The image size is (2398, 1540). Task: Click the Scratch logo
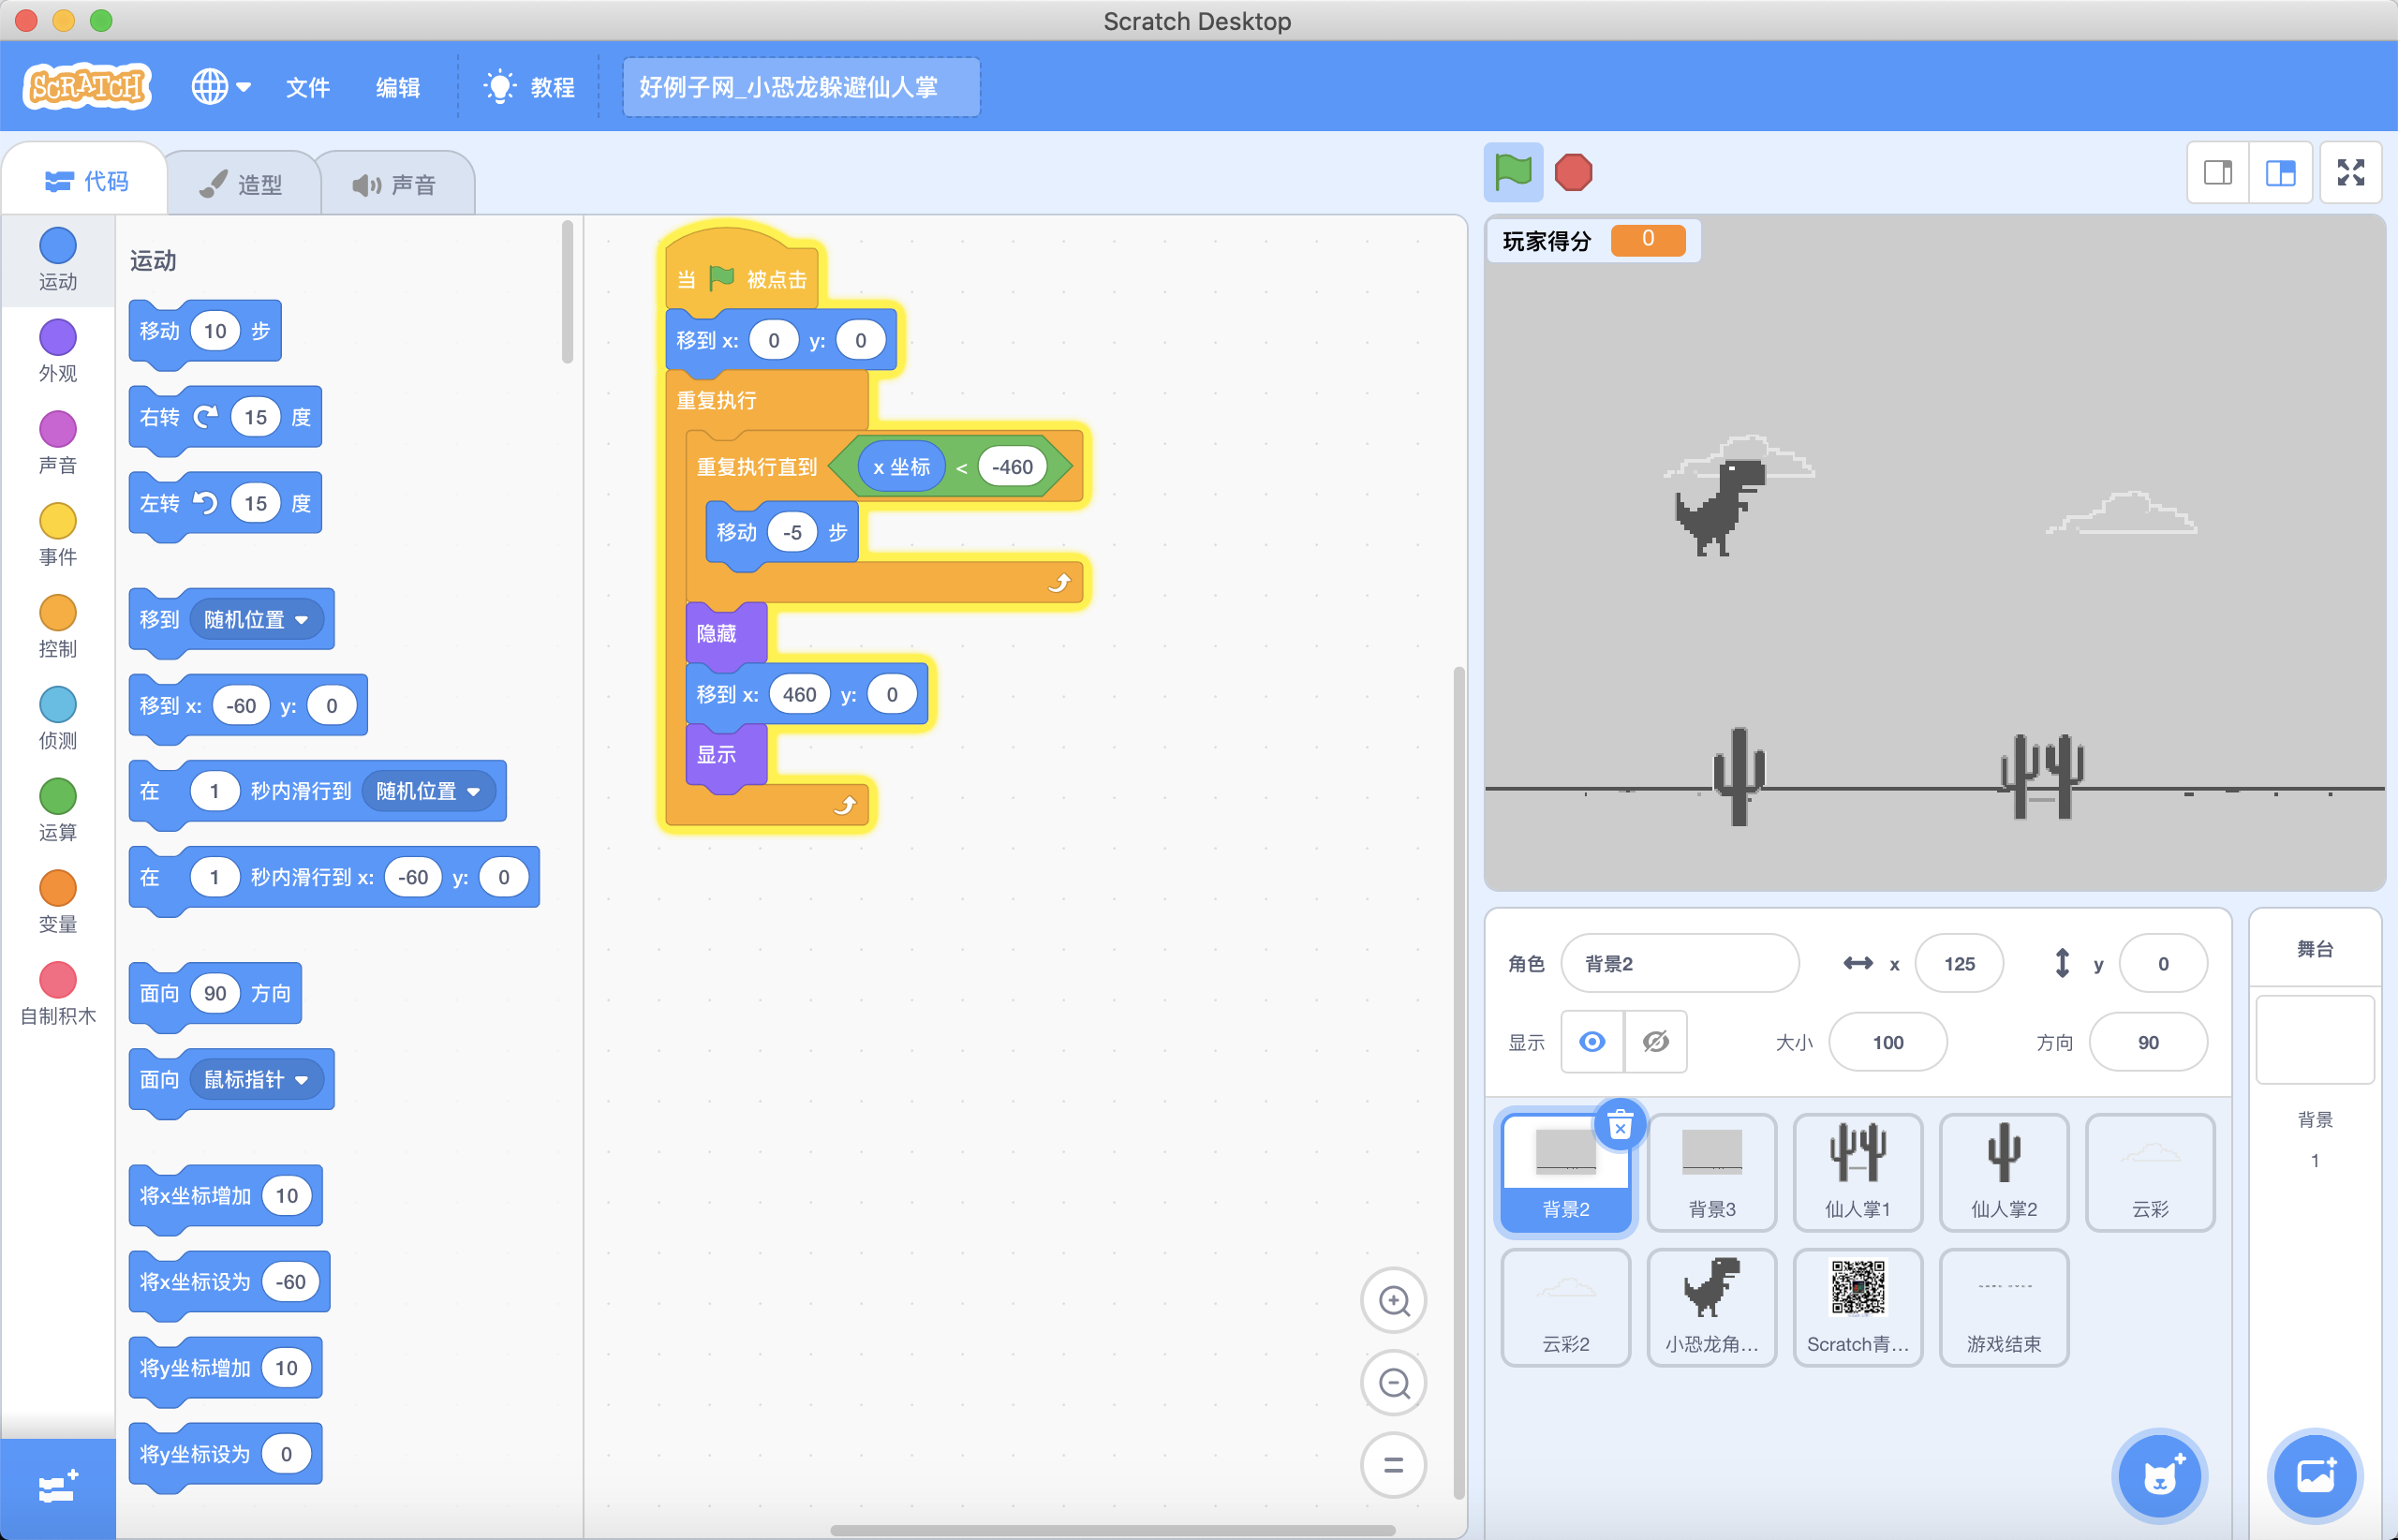click(x=88, y=87)
